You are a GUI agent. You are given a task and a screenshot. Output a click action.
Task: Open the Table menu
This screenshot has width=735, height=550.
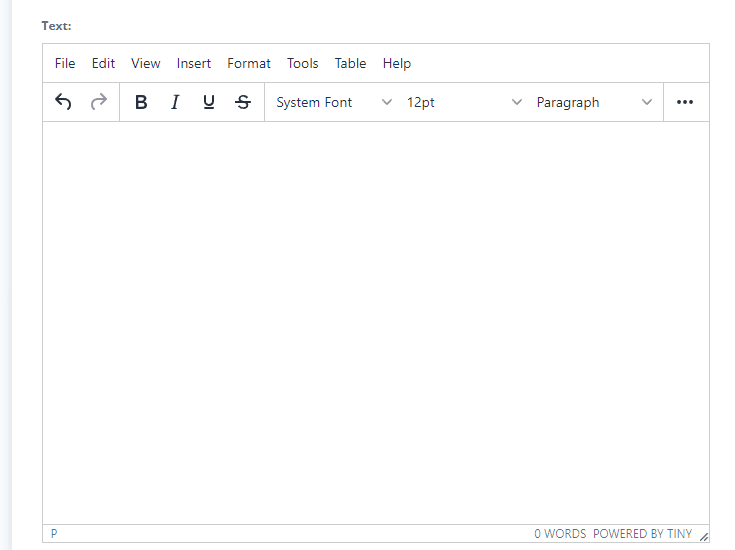[x=350, y=63]
